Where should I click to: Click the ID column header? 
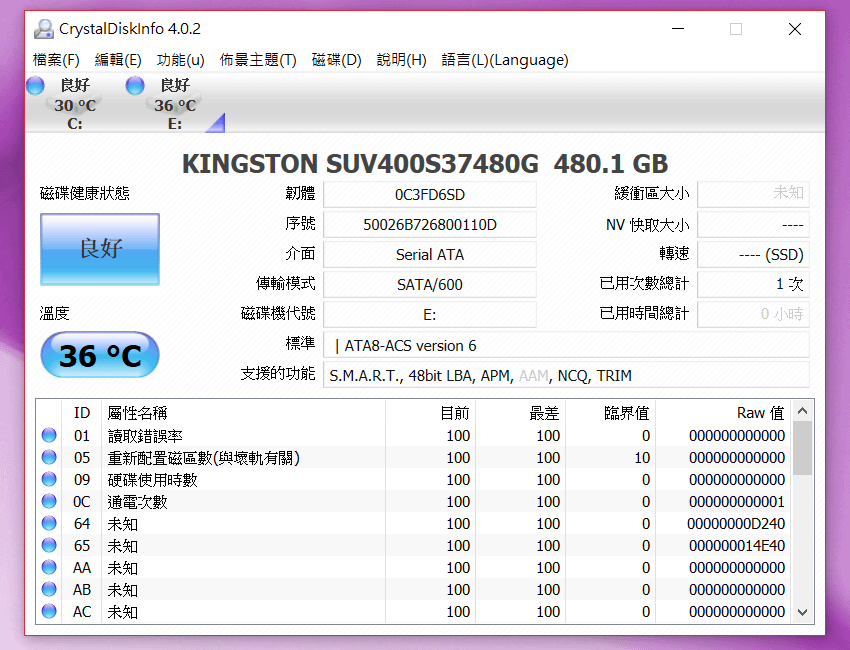coord(81,413)
